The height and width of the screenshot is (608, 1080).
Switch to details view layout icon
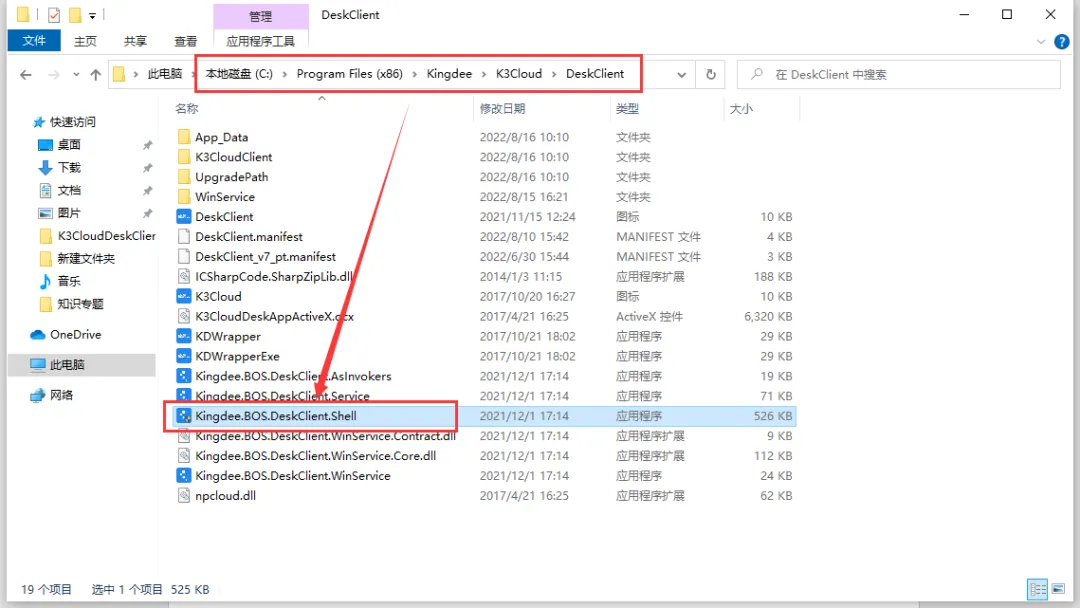pyautogui.click(x=1037, y=589)
